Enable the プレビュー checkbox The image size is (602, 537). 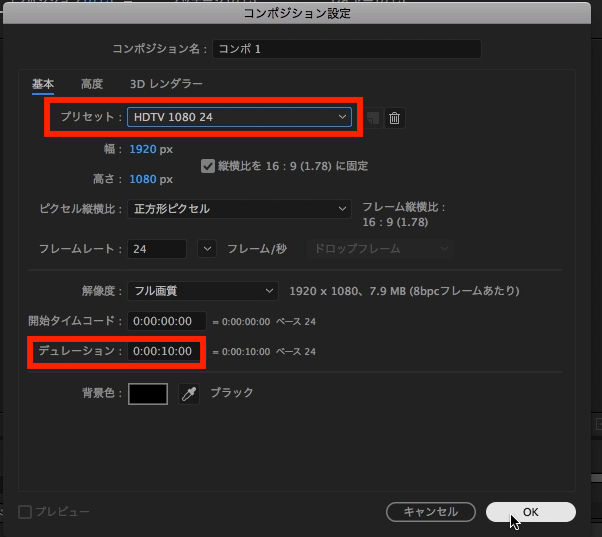click(x=25, y=512)
